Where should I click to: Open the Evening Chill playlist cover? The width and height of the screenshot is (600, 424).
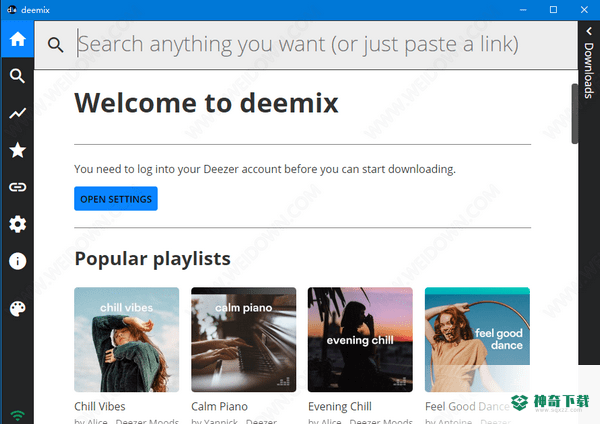pos(360,339)
